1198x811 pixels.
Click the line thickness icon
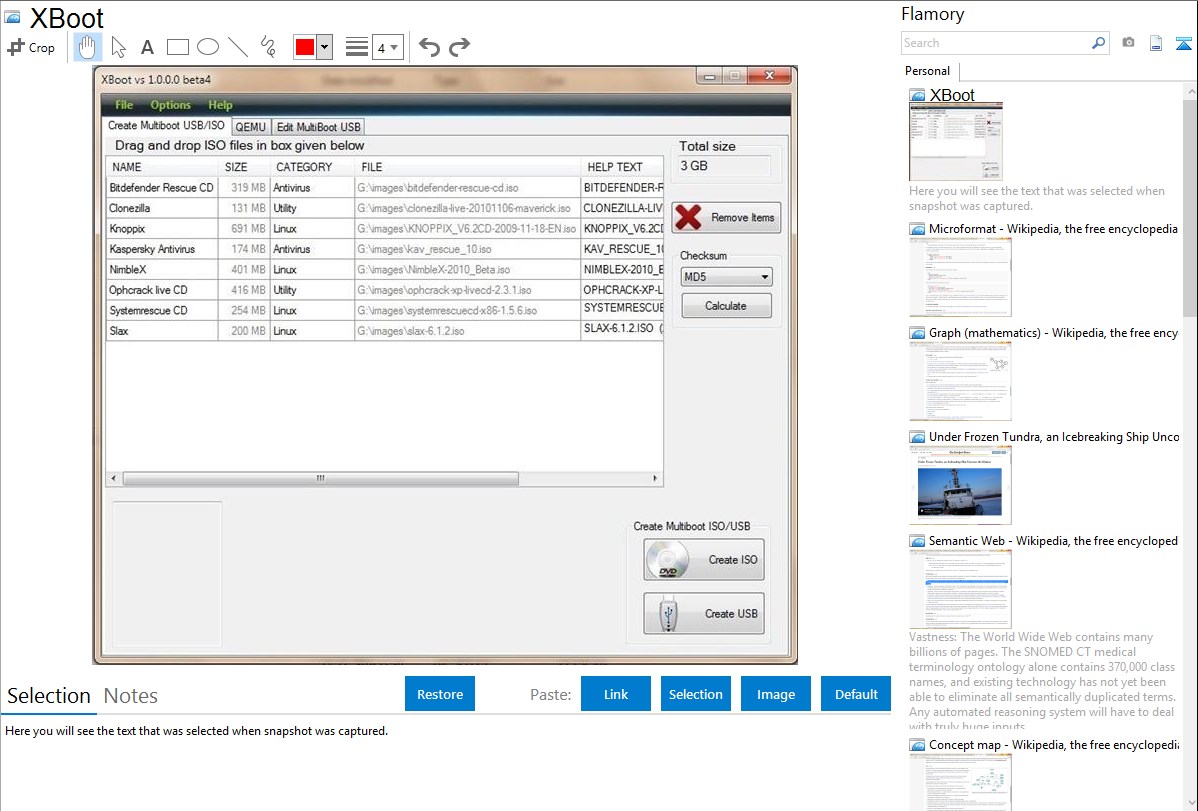point(356,47)
